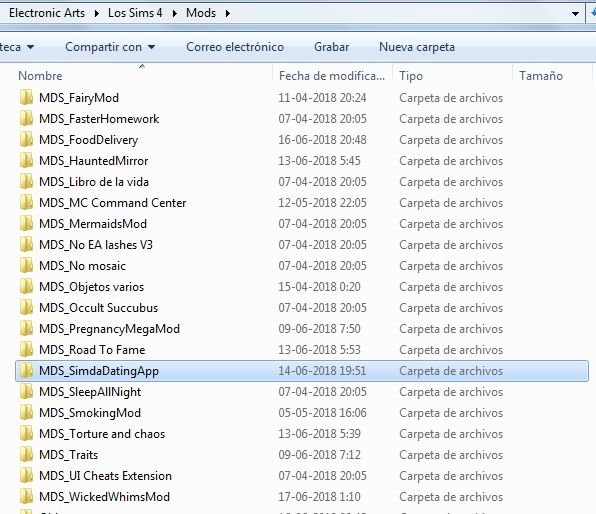Viewport: 596px width, 514px height.
Task: Select the MDS_Traits folder name
Action: [68, 455]
